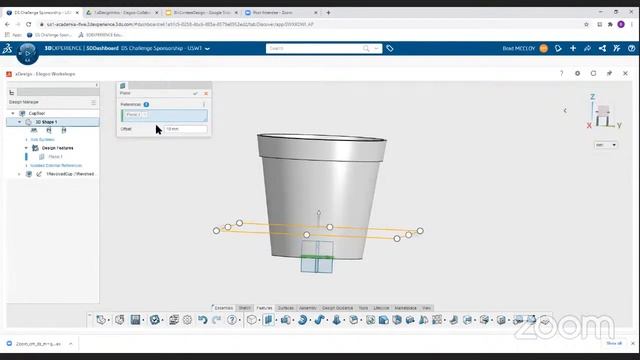The height and width of the screenshot is (360, 640).
Task: Open the DS Challenge Spon bookmark
Action: [49, 35]
